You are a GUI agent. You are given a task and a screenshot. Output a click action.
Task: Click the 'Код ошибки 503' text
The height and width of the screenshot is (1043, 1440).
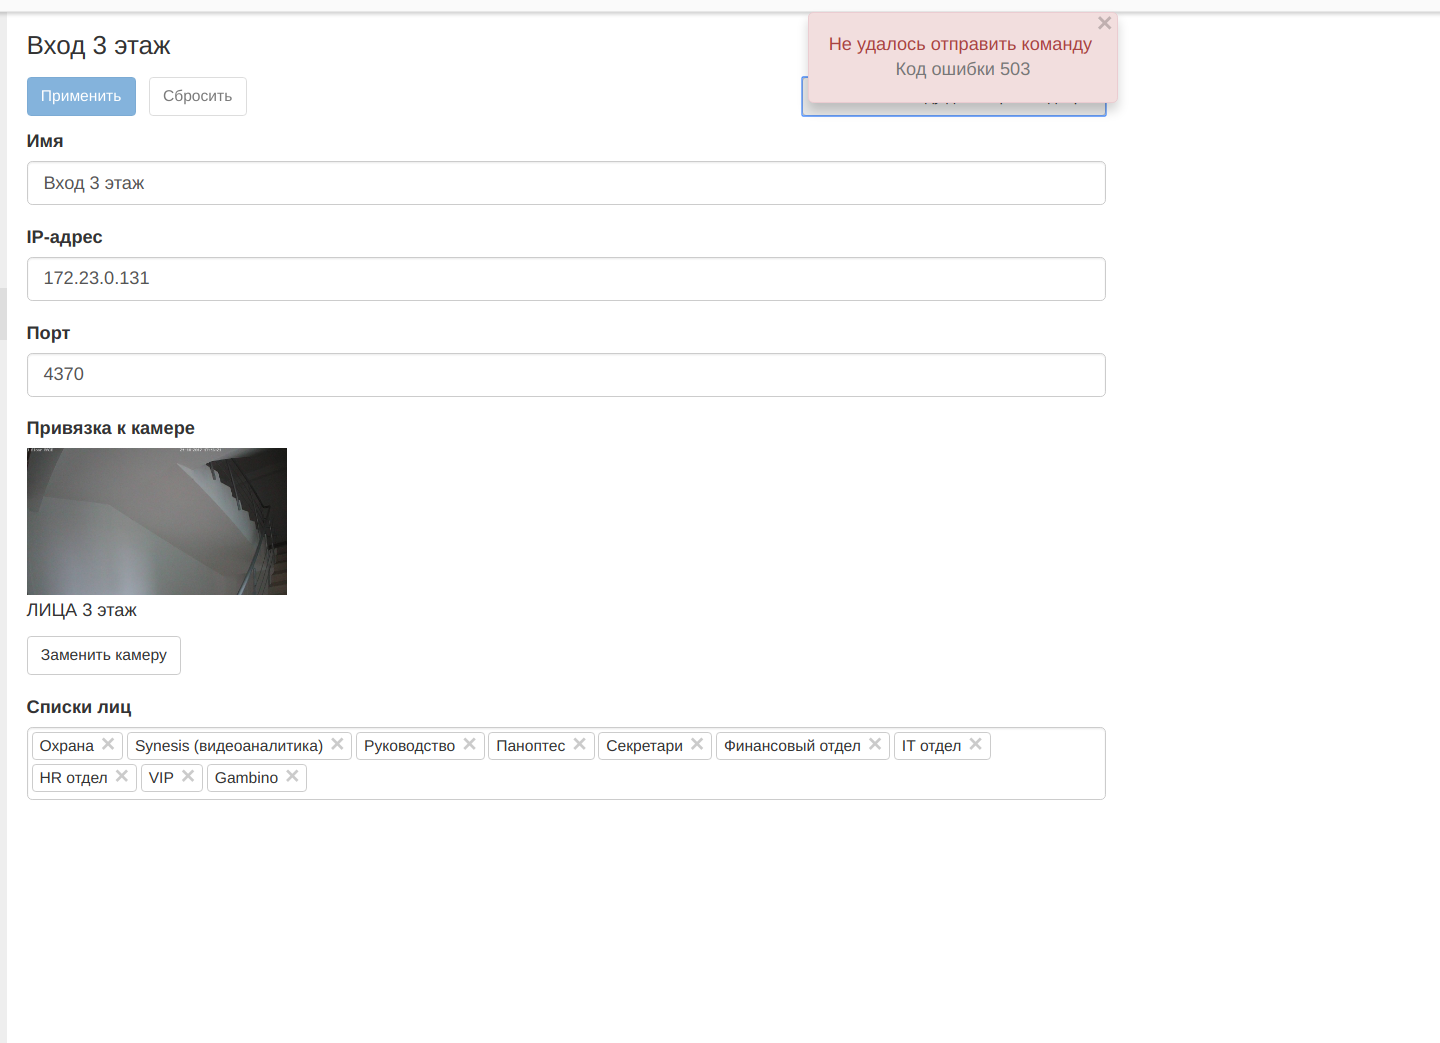point(963,69)
